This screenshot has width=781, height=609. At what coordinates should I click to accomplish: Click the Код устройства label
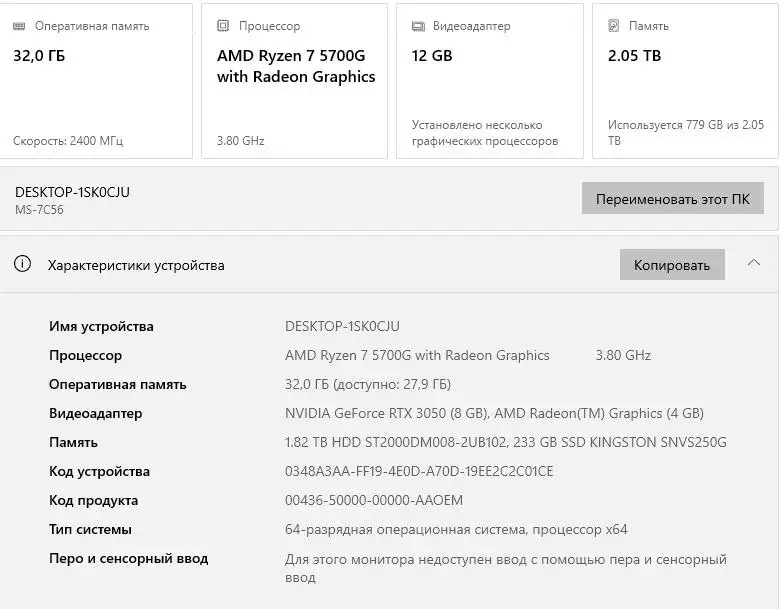click(99, 471)
